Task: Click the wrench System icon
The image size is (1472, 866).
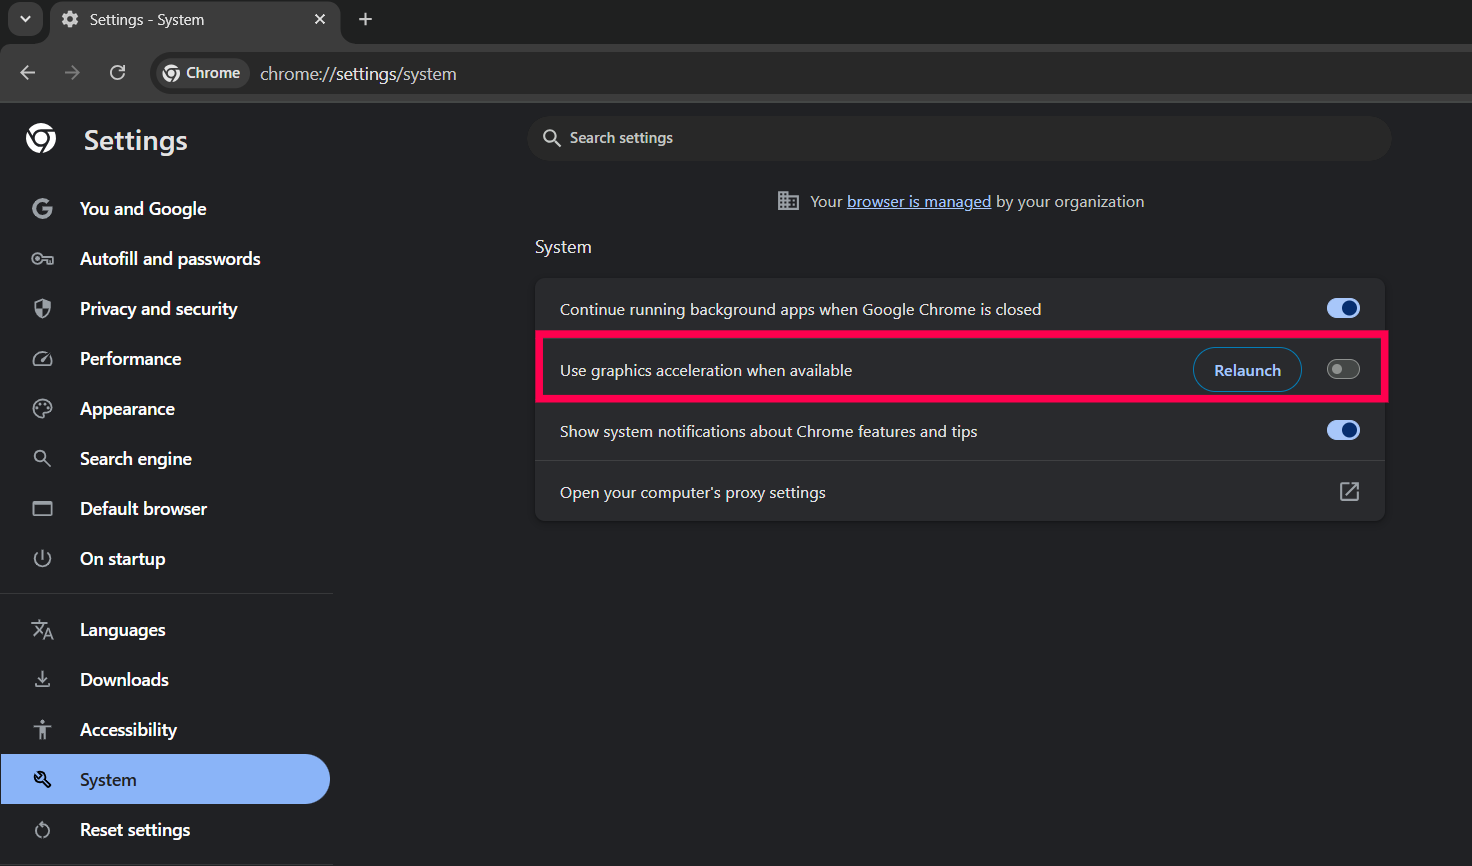Action: [42, 779]
